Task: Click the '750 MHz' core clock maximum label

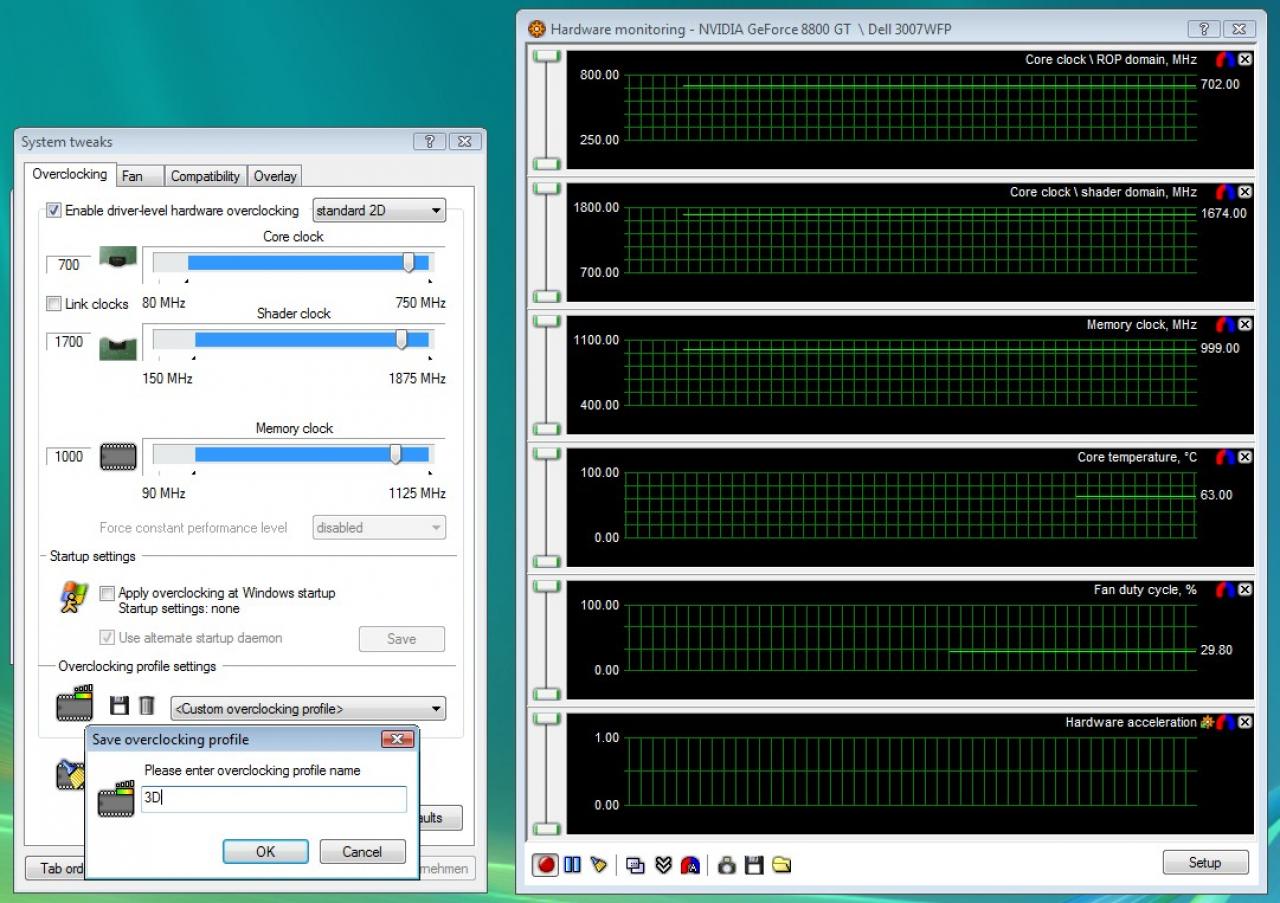Action: coord(421,303)
